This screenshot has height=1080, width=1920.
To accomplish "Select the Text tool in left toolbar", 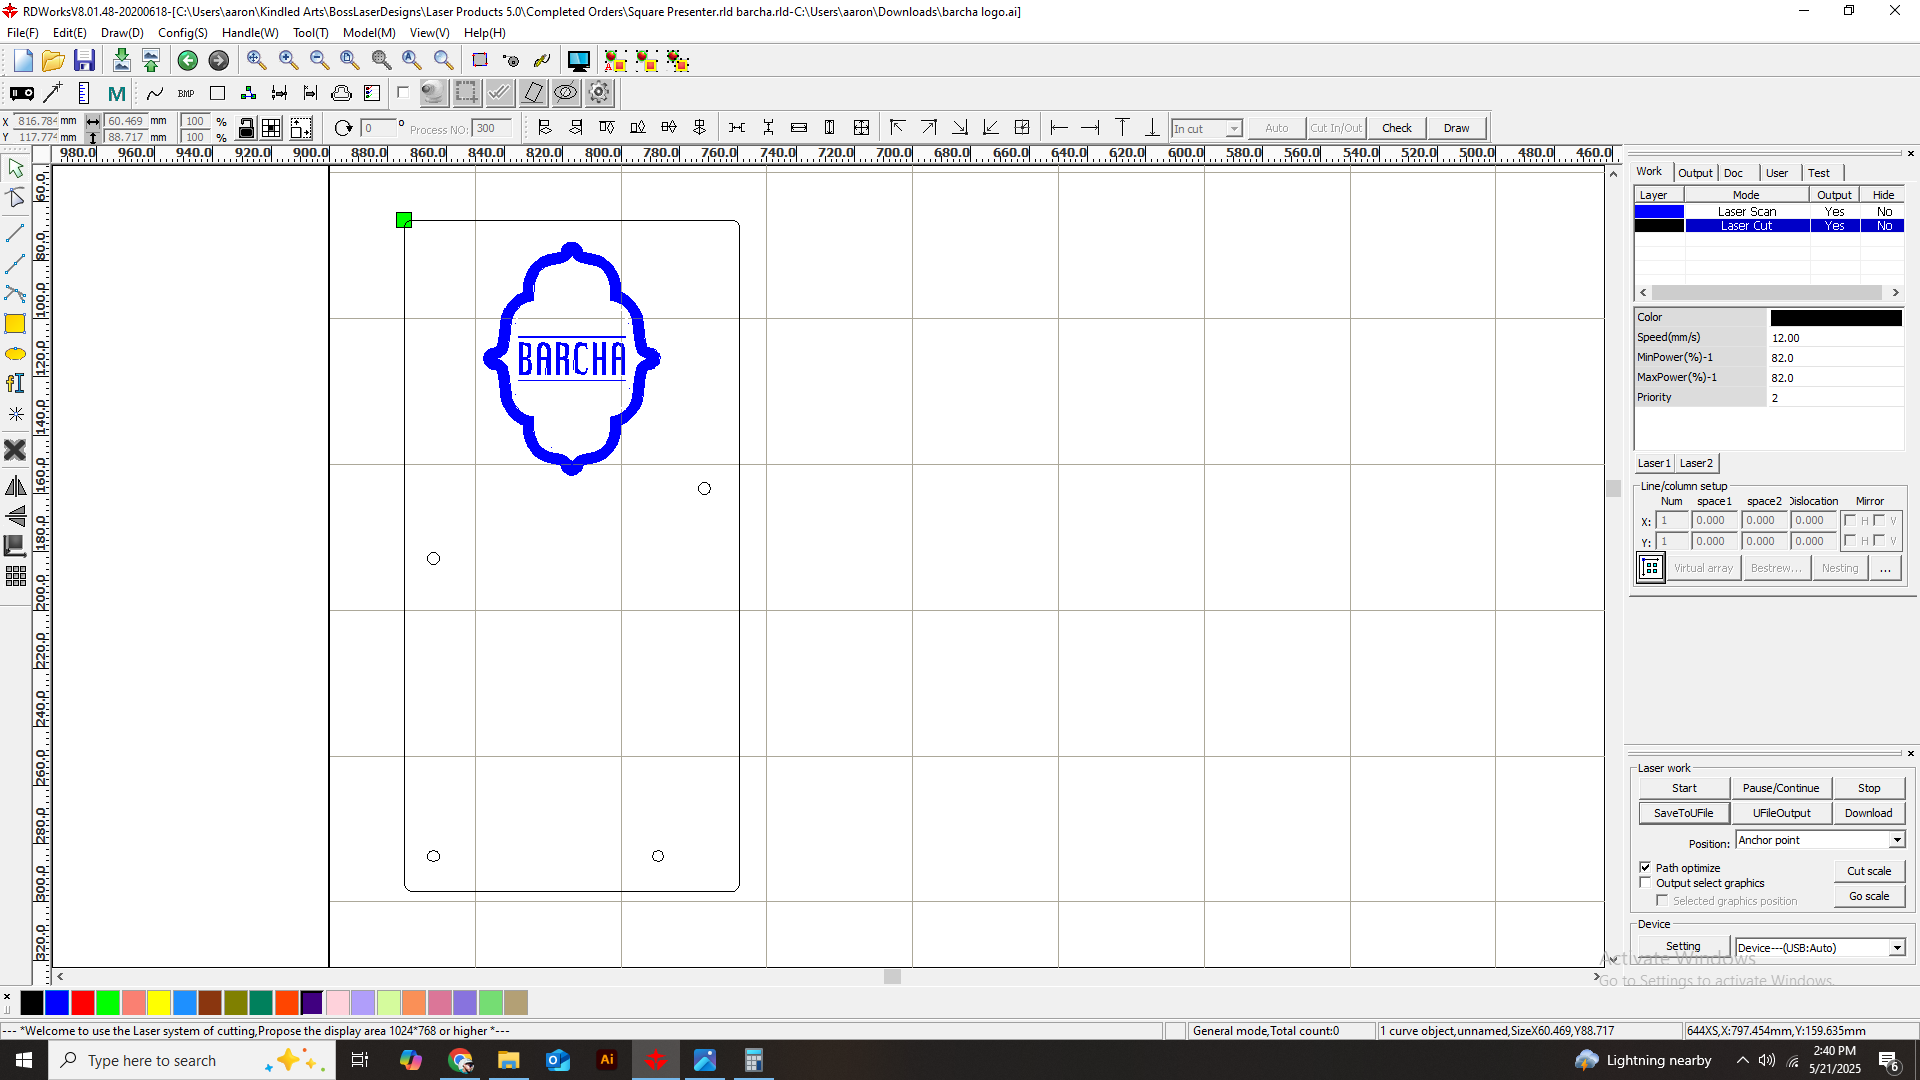I will tap(15, 383).
